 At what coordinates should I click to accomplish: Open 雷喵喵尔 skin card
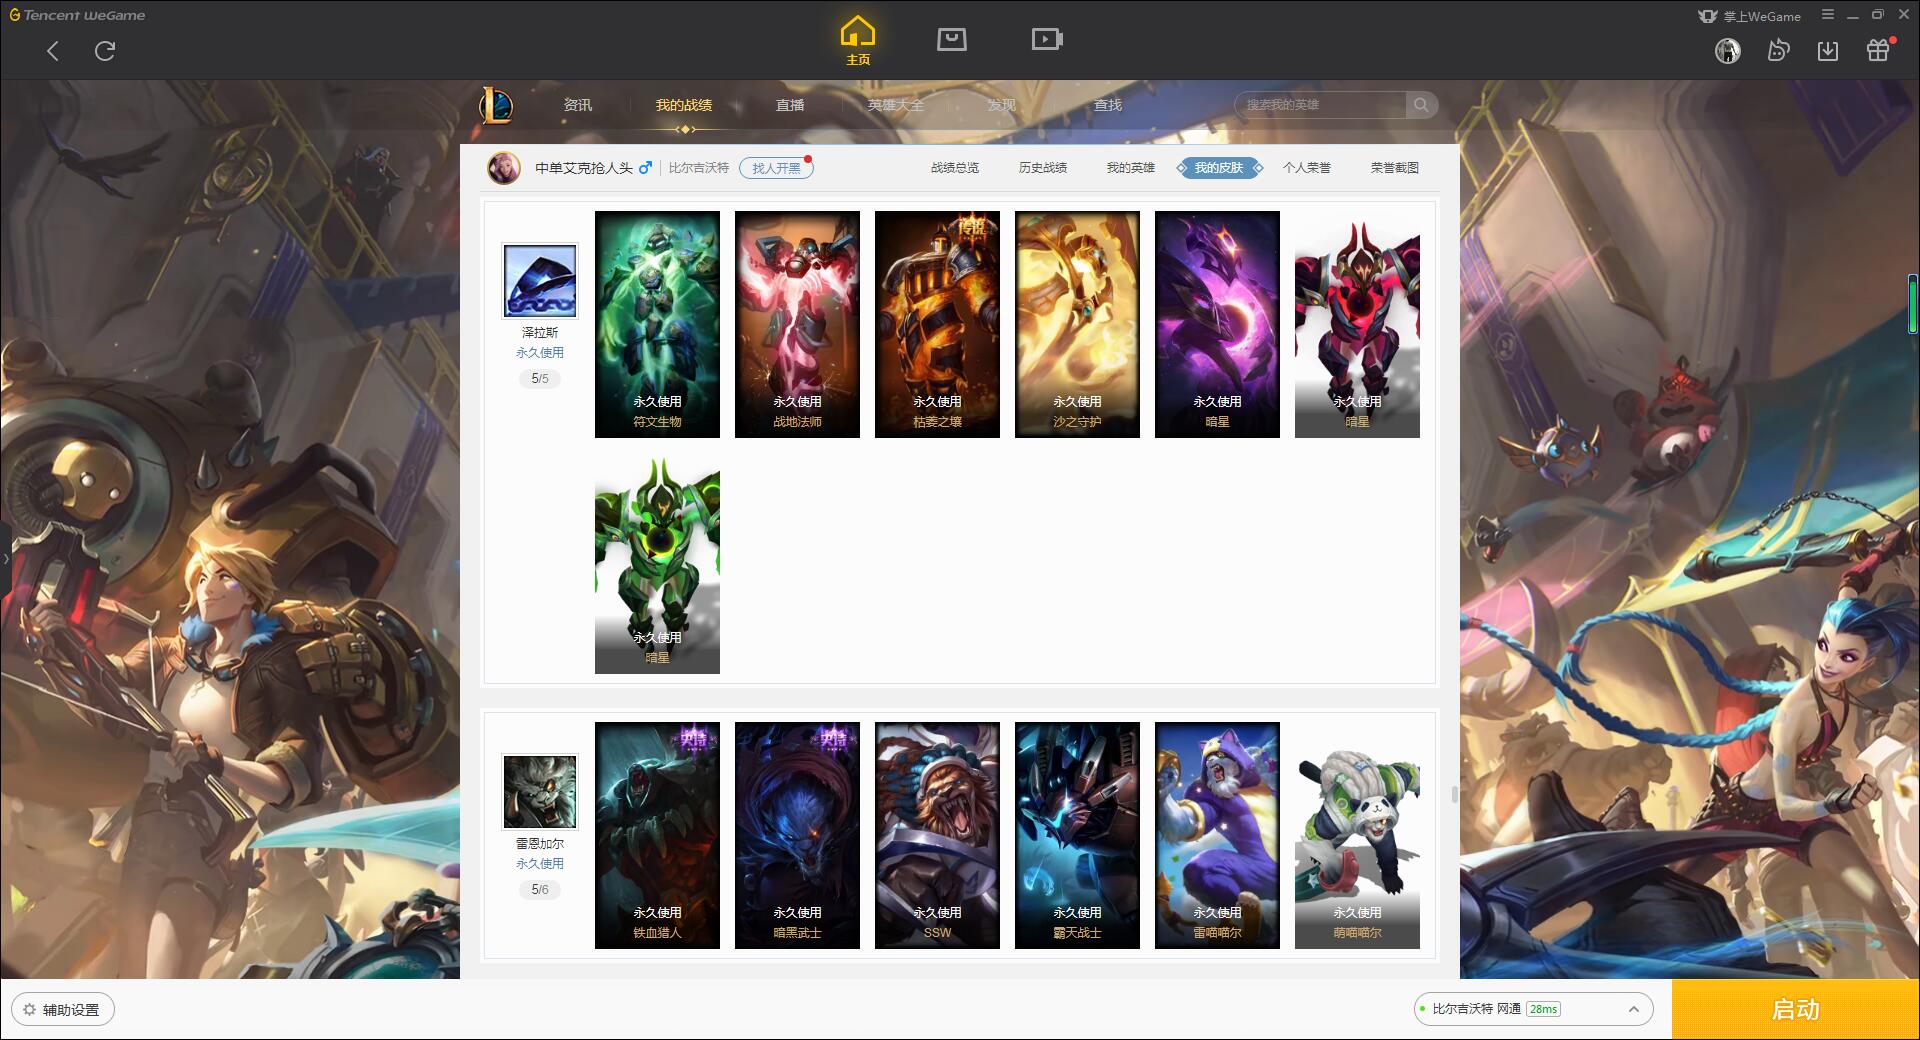pos(1217,835)
